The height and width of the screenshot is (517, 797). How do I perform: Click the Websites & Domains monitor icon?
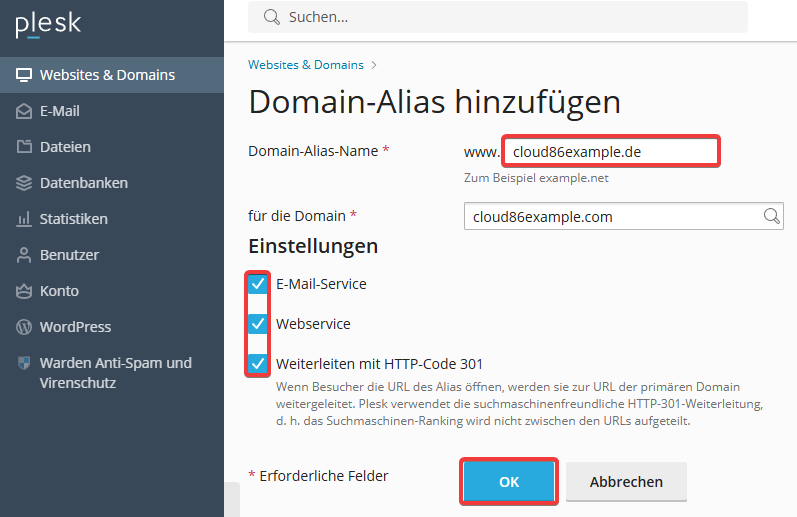pos(23,75)
